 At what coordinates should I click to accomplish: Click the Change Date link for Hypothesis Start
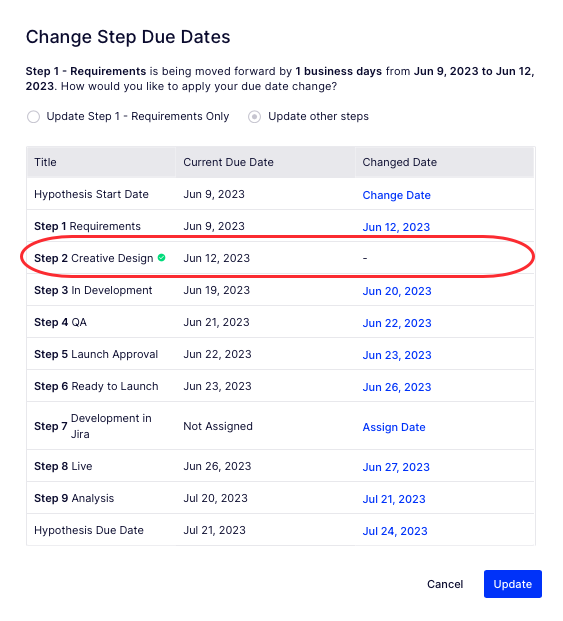pyautogui.click(x=396, y=195)
